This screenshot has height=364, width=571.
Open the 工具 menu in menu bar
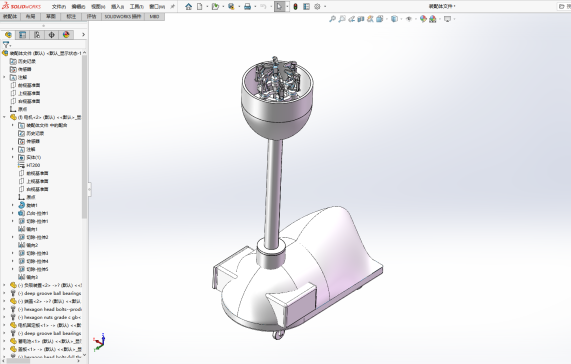tap(137, 7)
